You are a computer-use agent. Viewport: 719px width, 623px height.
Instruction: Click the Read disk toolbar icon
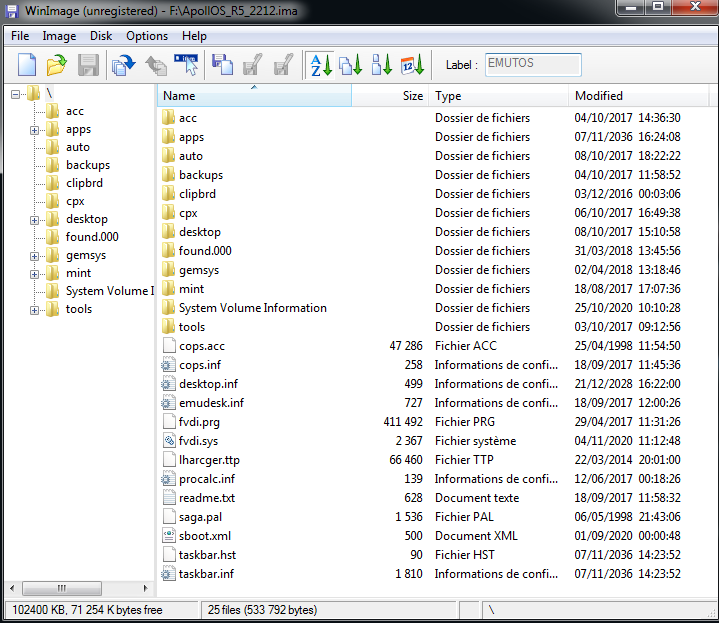pyautogui.click(x=123, y=65)
